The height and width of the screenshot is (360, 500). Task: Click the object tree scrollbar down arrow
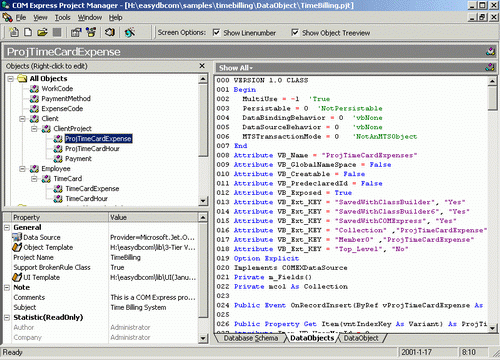(x=203, y=201)
